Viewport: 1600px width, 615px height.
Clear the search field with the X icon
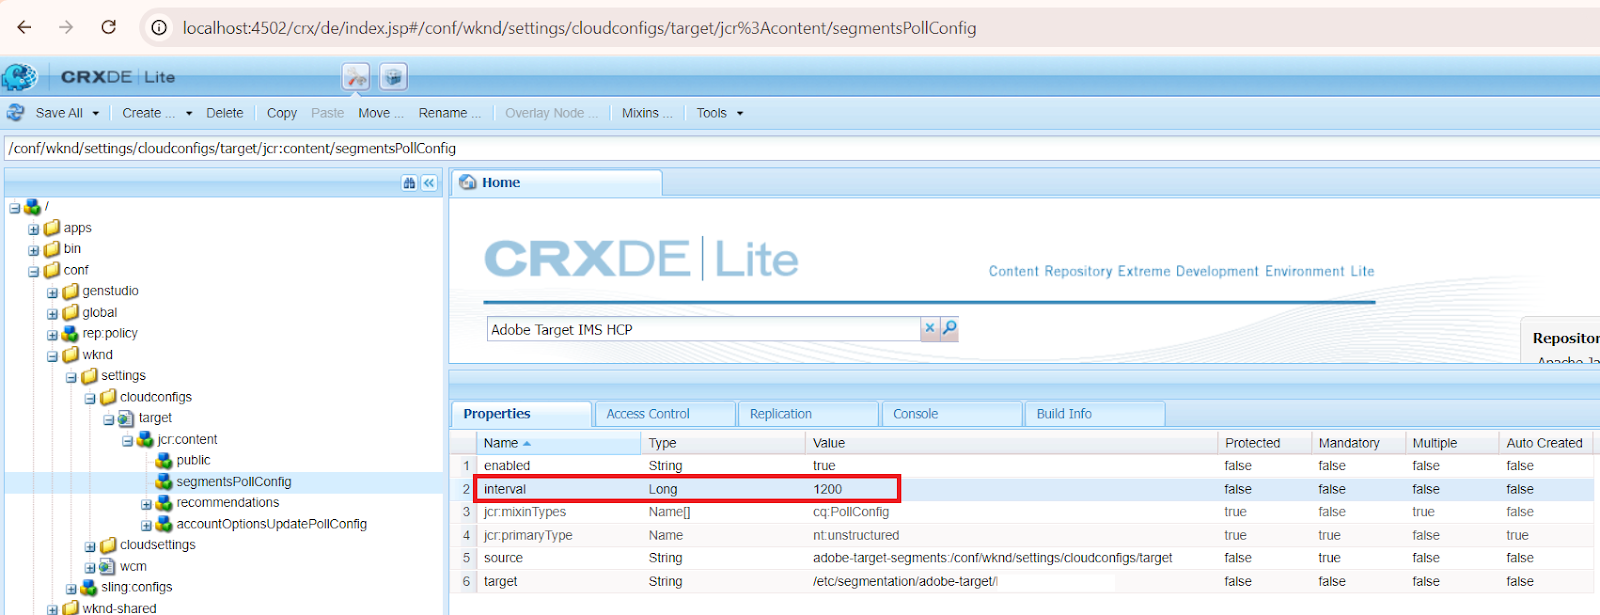929,328
